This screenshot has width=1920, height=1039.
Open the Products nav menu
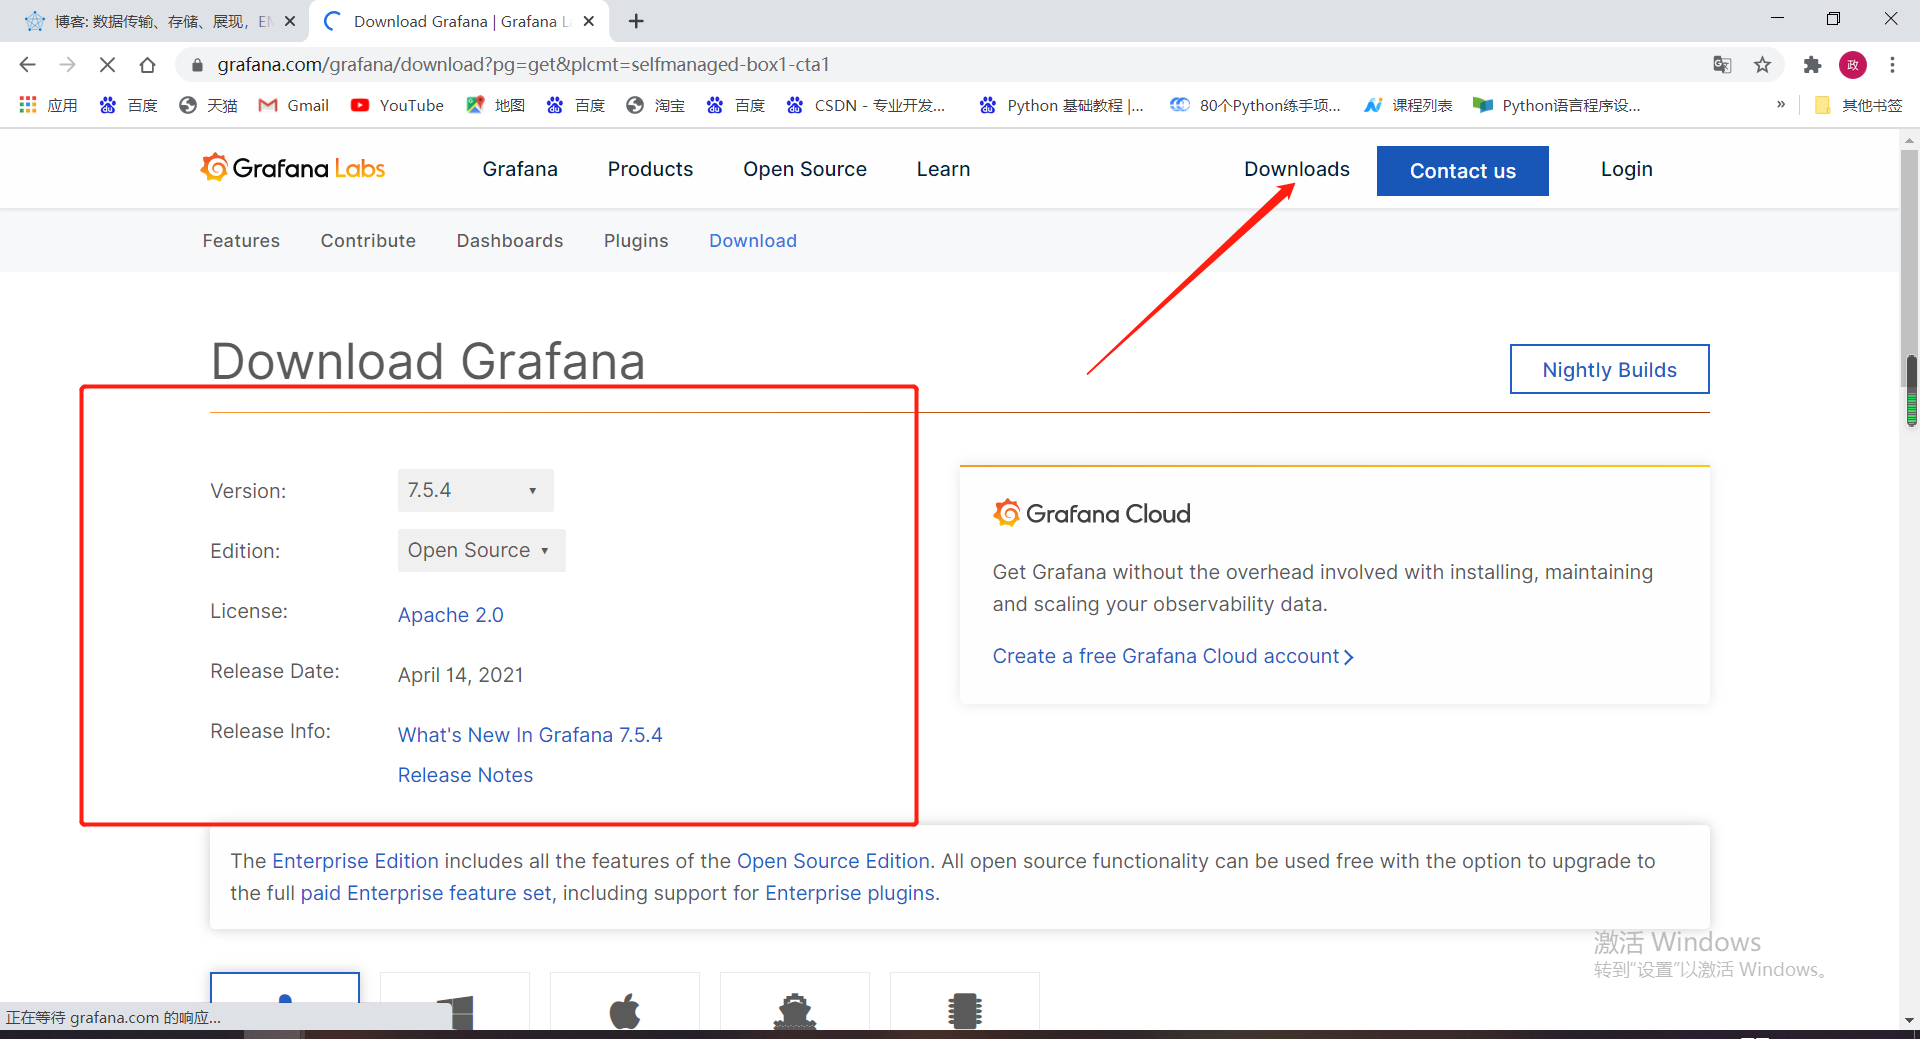click(x=650, y=169)
